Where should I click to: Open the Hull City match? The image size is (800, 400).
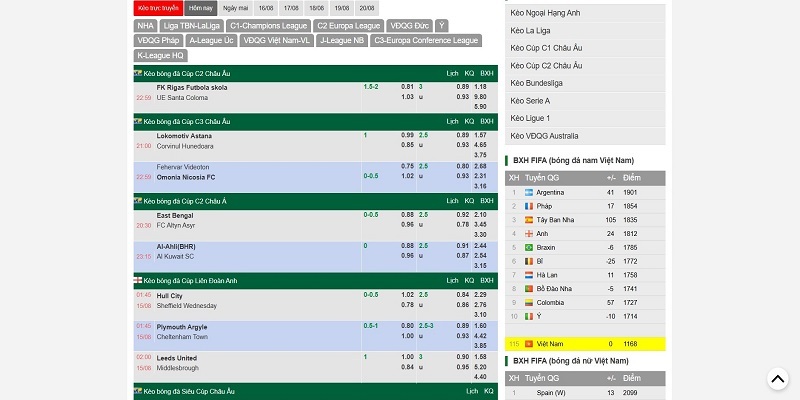coord(170,295)
